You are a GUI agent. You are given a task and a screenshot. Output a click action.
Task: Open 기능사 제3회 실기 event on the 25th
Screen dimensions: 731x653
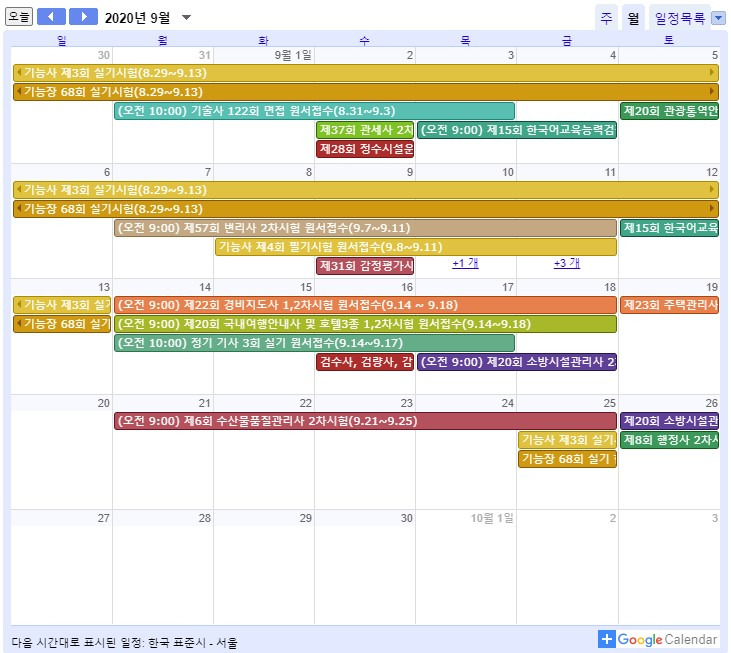coord(567,440)
